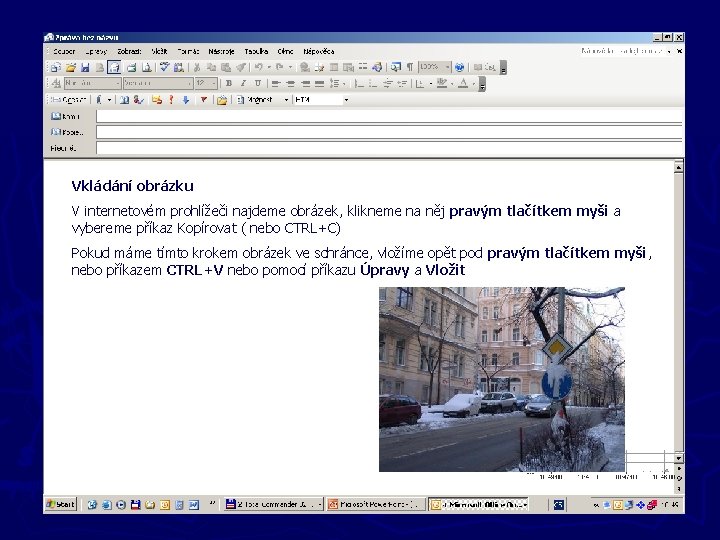Run the Spelling and grammar check icon
Viewport: 720px width, 540px height.
click(x=164, y=68)
